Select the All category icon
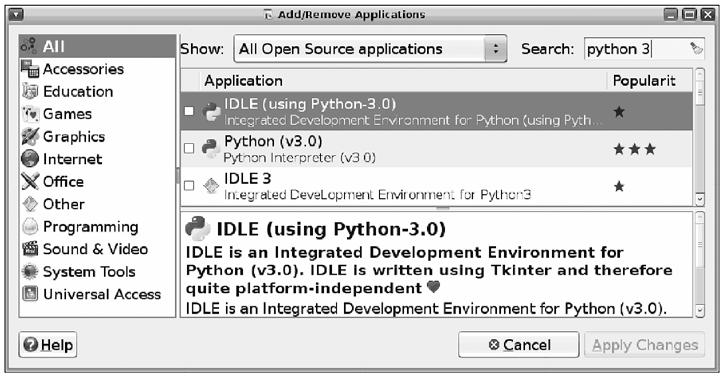The height and width of the screenshot is (377, 724). point(29,46)
